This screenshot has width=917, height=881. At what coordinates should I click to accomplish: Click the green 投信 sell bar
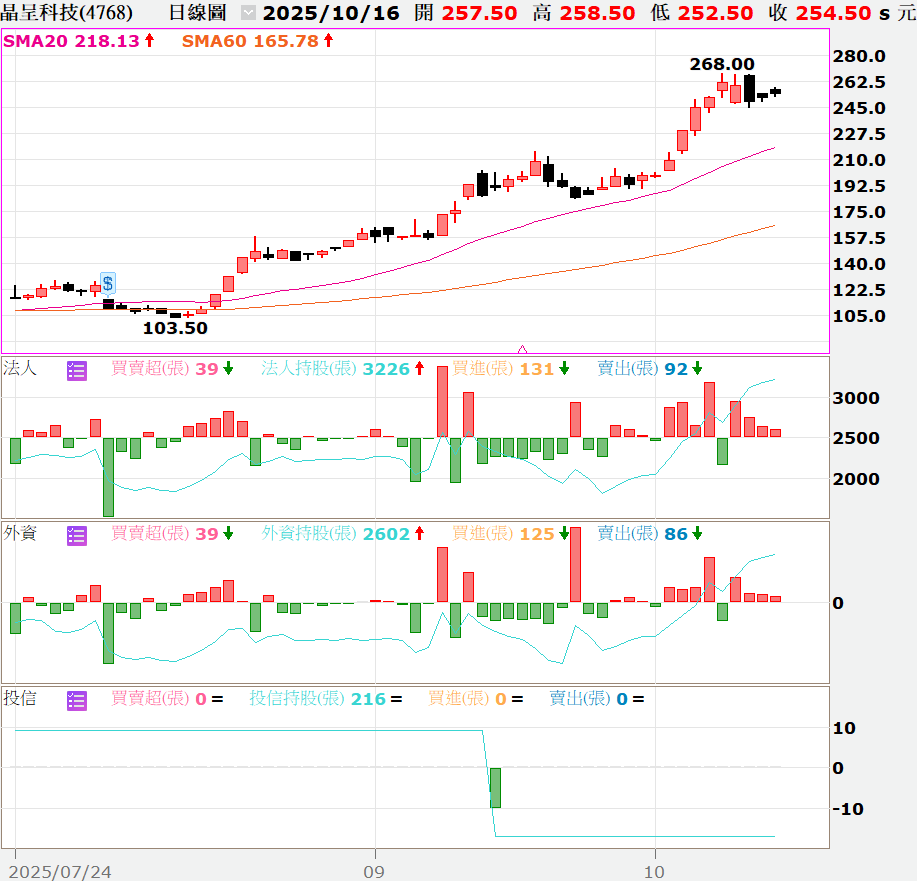[495, 788]
